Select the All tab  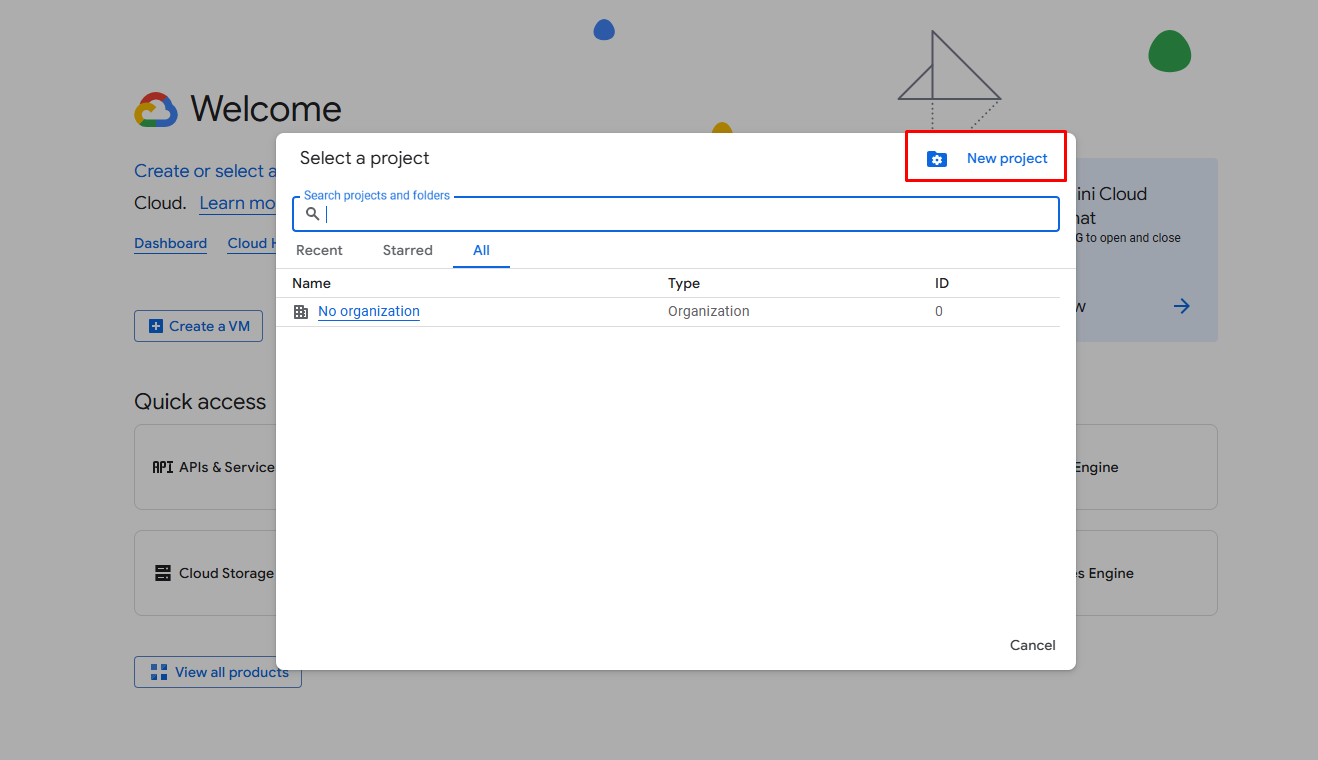click(481, 250)
